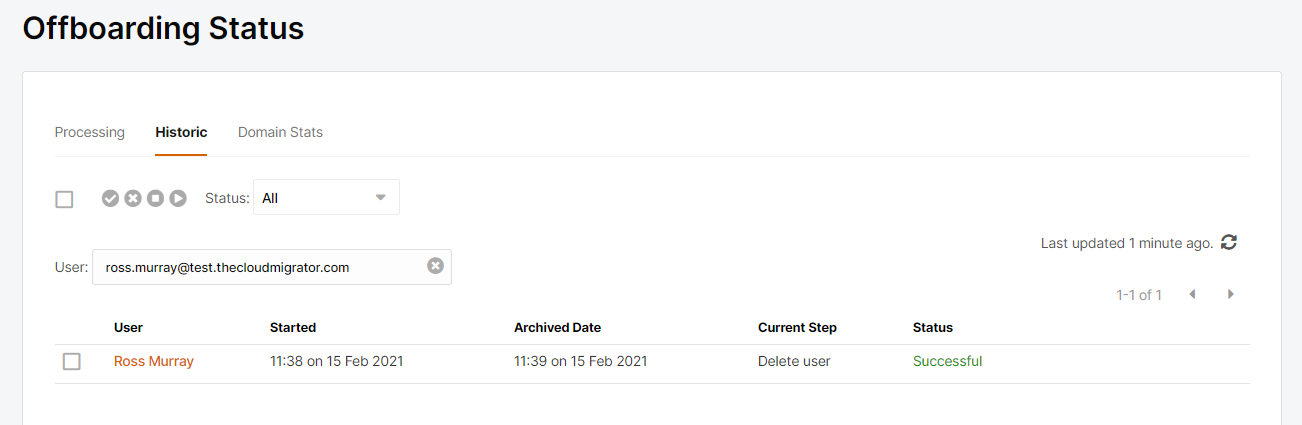Click the checkmark approve icon in toolbar
Screen dimensions: 1302x425
111,198
